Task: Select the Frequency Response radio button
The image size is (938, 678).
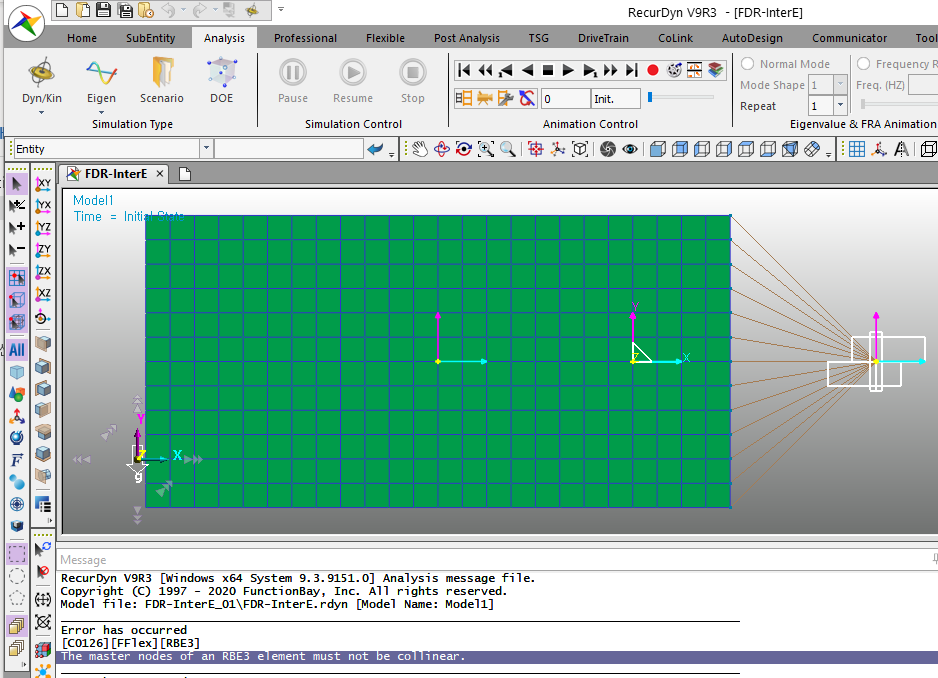Action: tap(864, 64)
